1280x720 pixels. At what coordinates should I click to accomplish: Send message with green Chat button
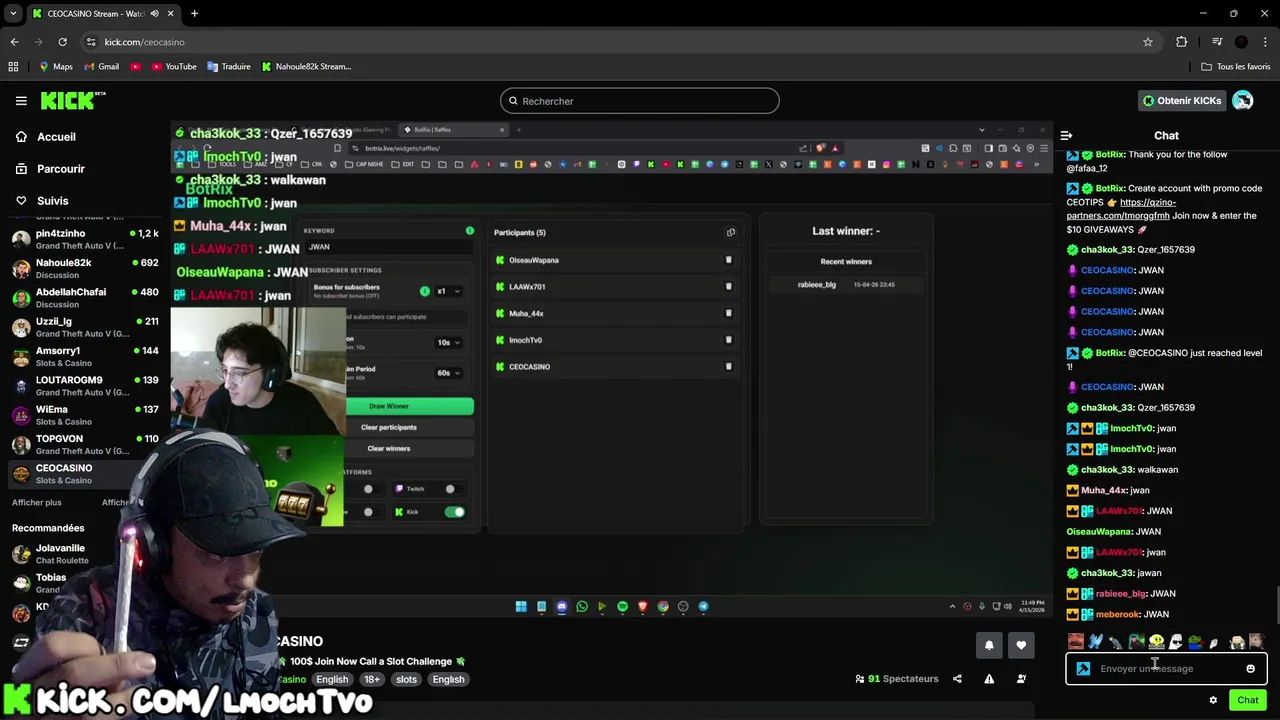1247,700
